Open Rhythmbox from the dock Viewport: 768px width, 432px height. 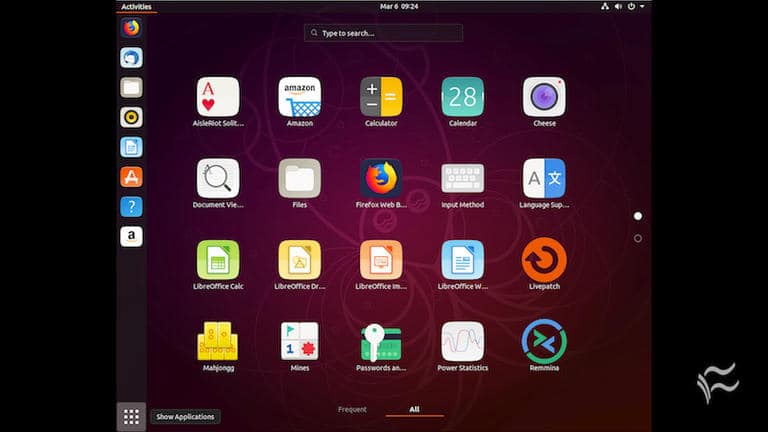click(131, 118)
